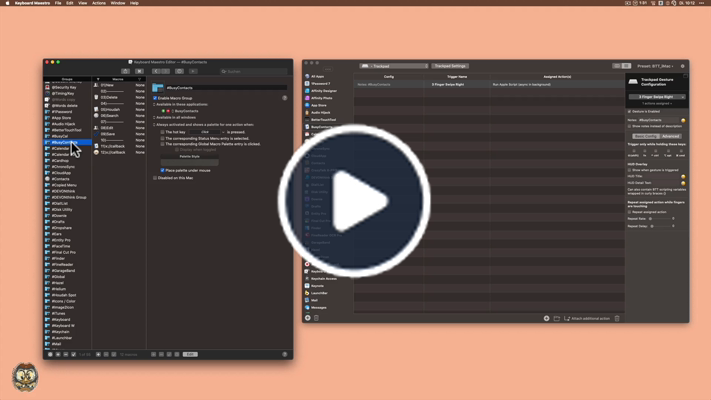The height and width of the screenshot is (400, 711).
Task: Click the Trackpad Settings button
Action: pos(450,66)
